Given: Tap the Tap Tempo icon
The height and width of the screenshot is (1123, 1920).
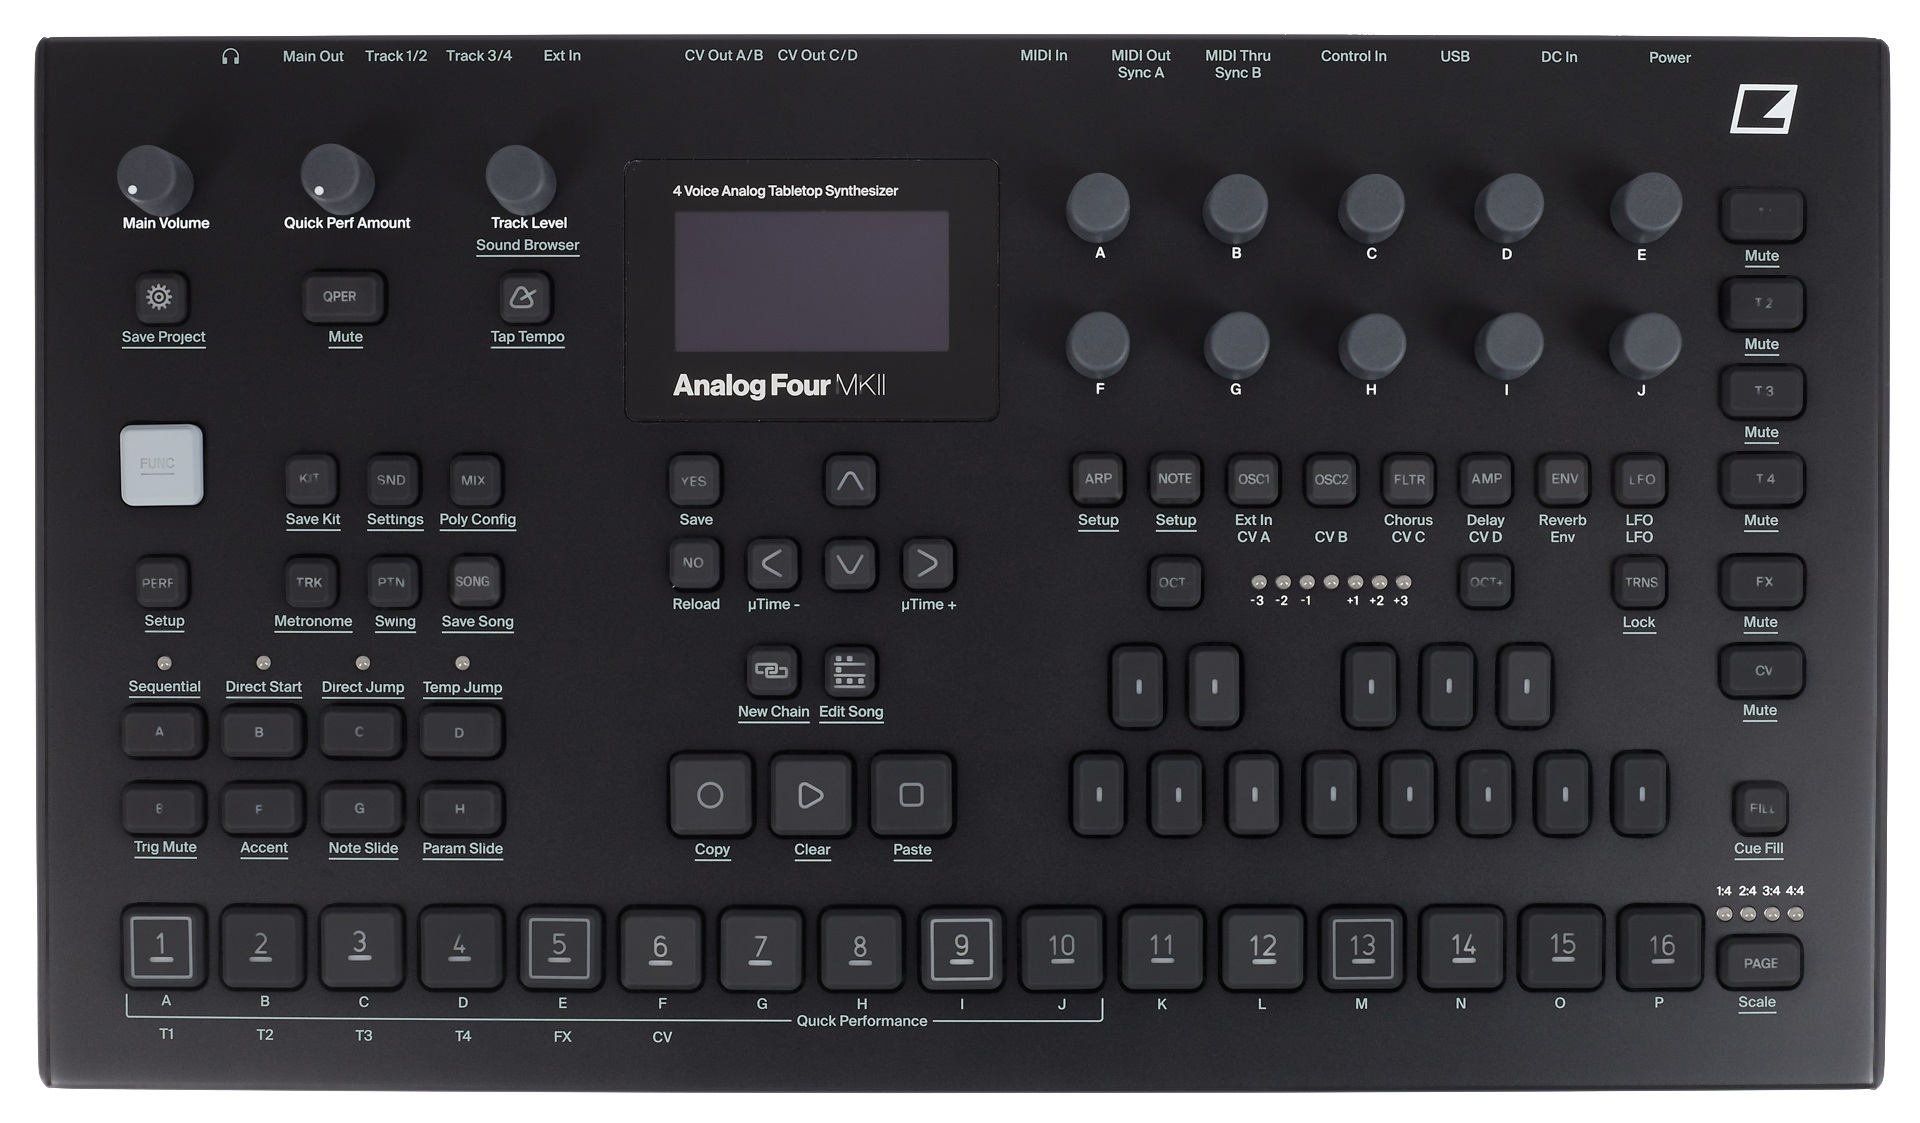Looking at the screenshot, I should pos(526,297).
